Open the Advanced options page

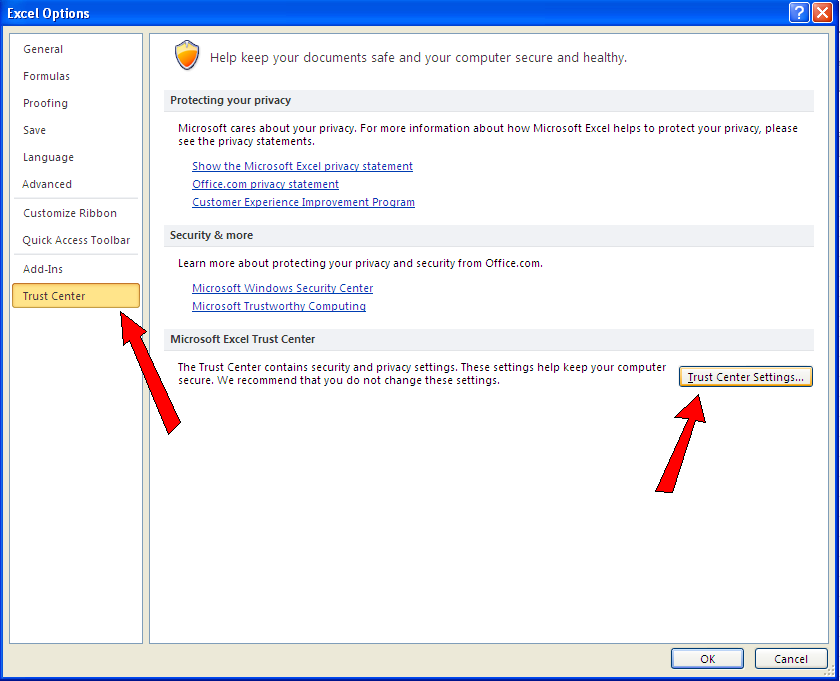pyautogui.click(x=47, y=184)
